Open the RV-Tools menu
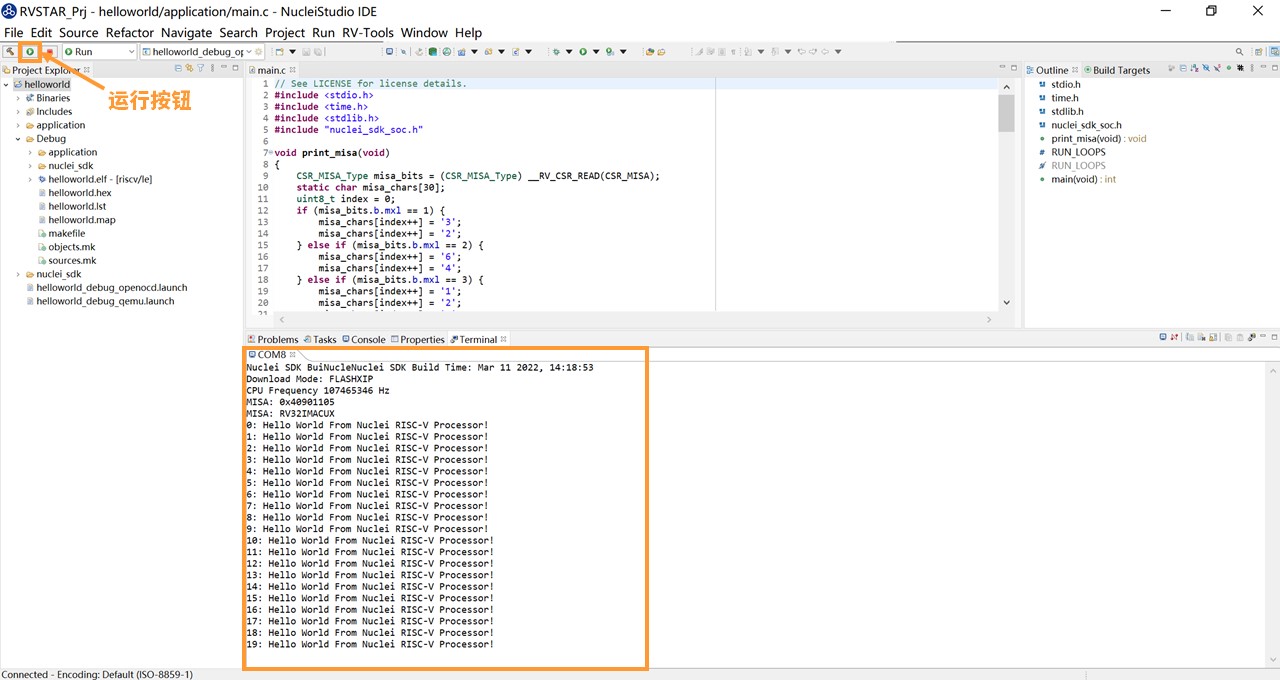The width and height of the screenshot is (1280, 680). pos(369,32)
